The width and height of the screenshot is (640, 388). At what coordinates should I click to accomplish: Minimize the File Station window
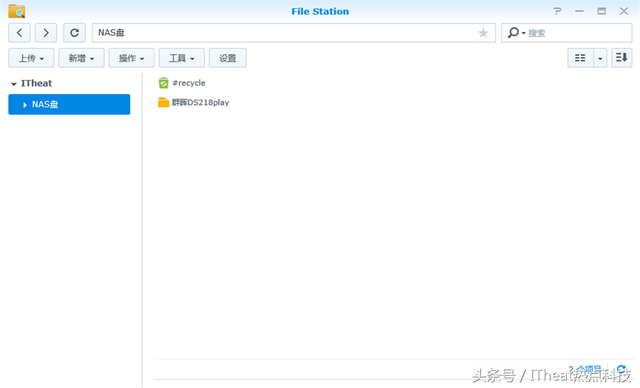579,11
